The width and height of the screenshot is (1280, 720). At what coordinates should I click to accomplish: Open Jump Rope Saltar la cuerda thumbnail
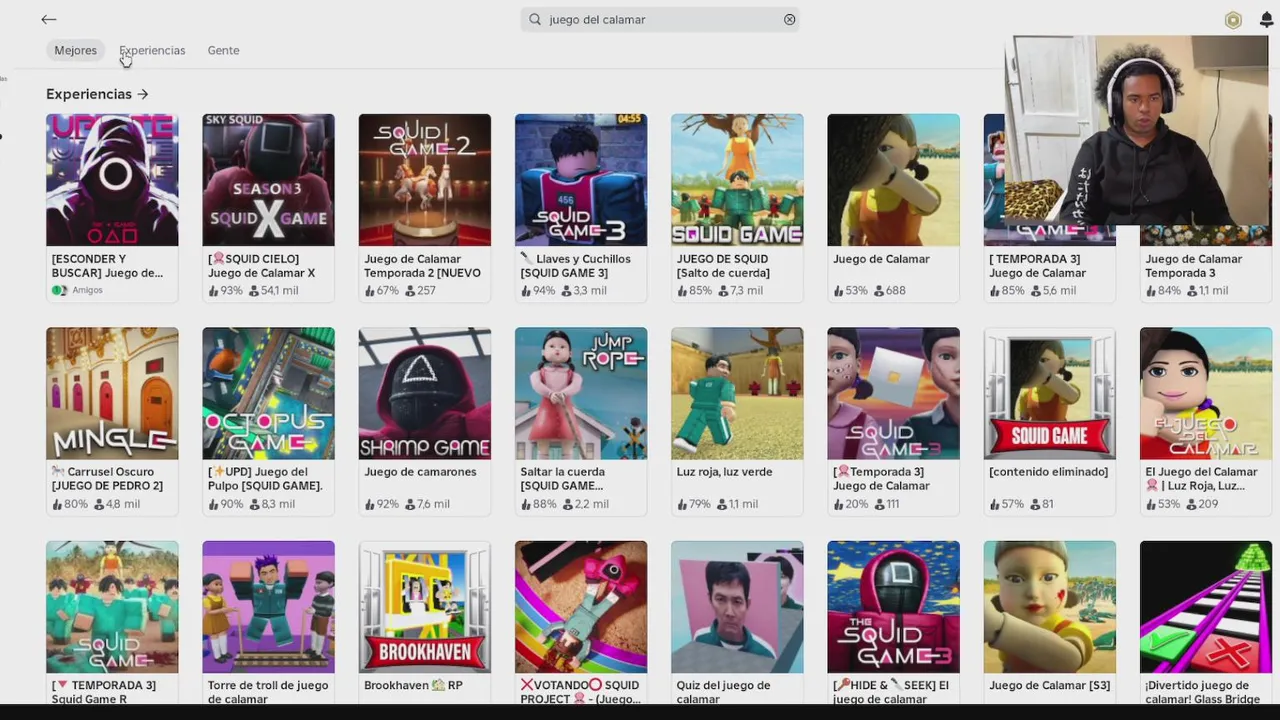pos(581,393)
